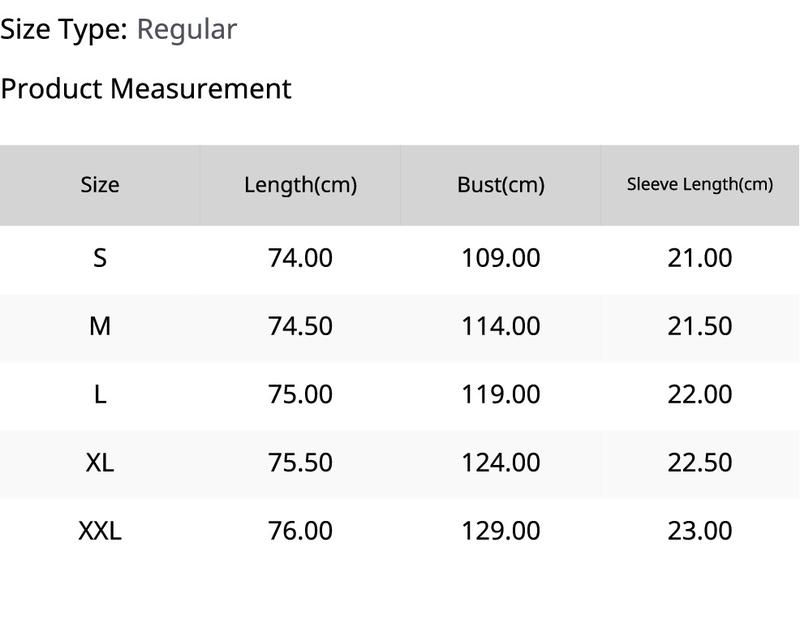Click the XL size row label
Image resolution: width=800 pixels, height=637 pixels.
tap(100, 462)
